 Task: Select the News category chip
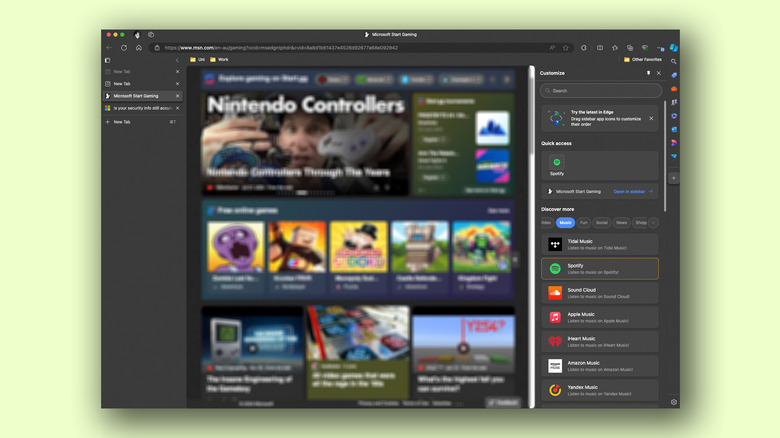click(x=622, y=222)
